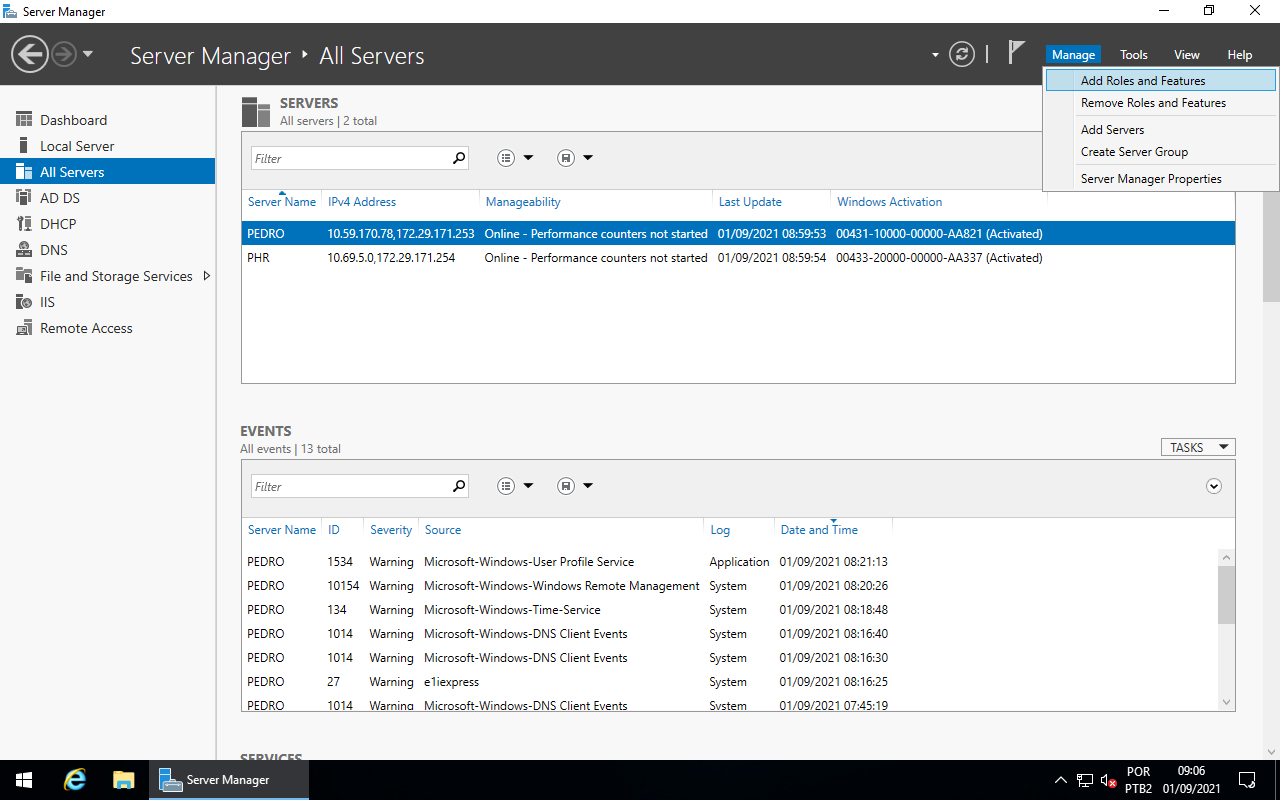The height and width of the screenshot is (800, 1280).
Task: Open Servers filter criteria list dropdown
Action: coord(515,158)
